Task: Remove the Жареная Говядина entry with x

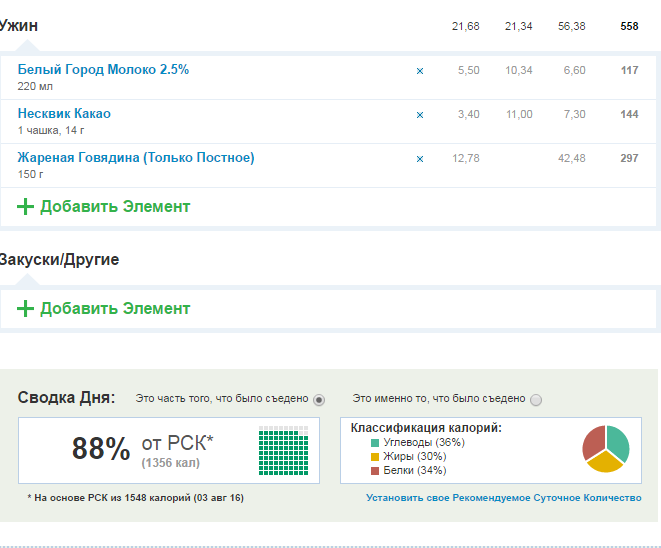Action: click(x=420, y=159)
